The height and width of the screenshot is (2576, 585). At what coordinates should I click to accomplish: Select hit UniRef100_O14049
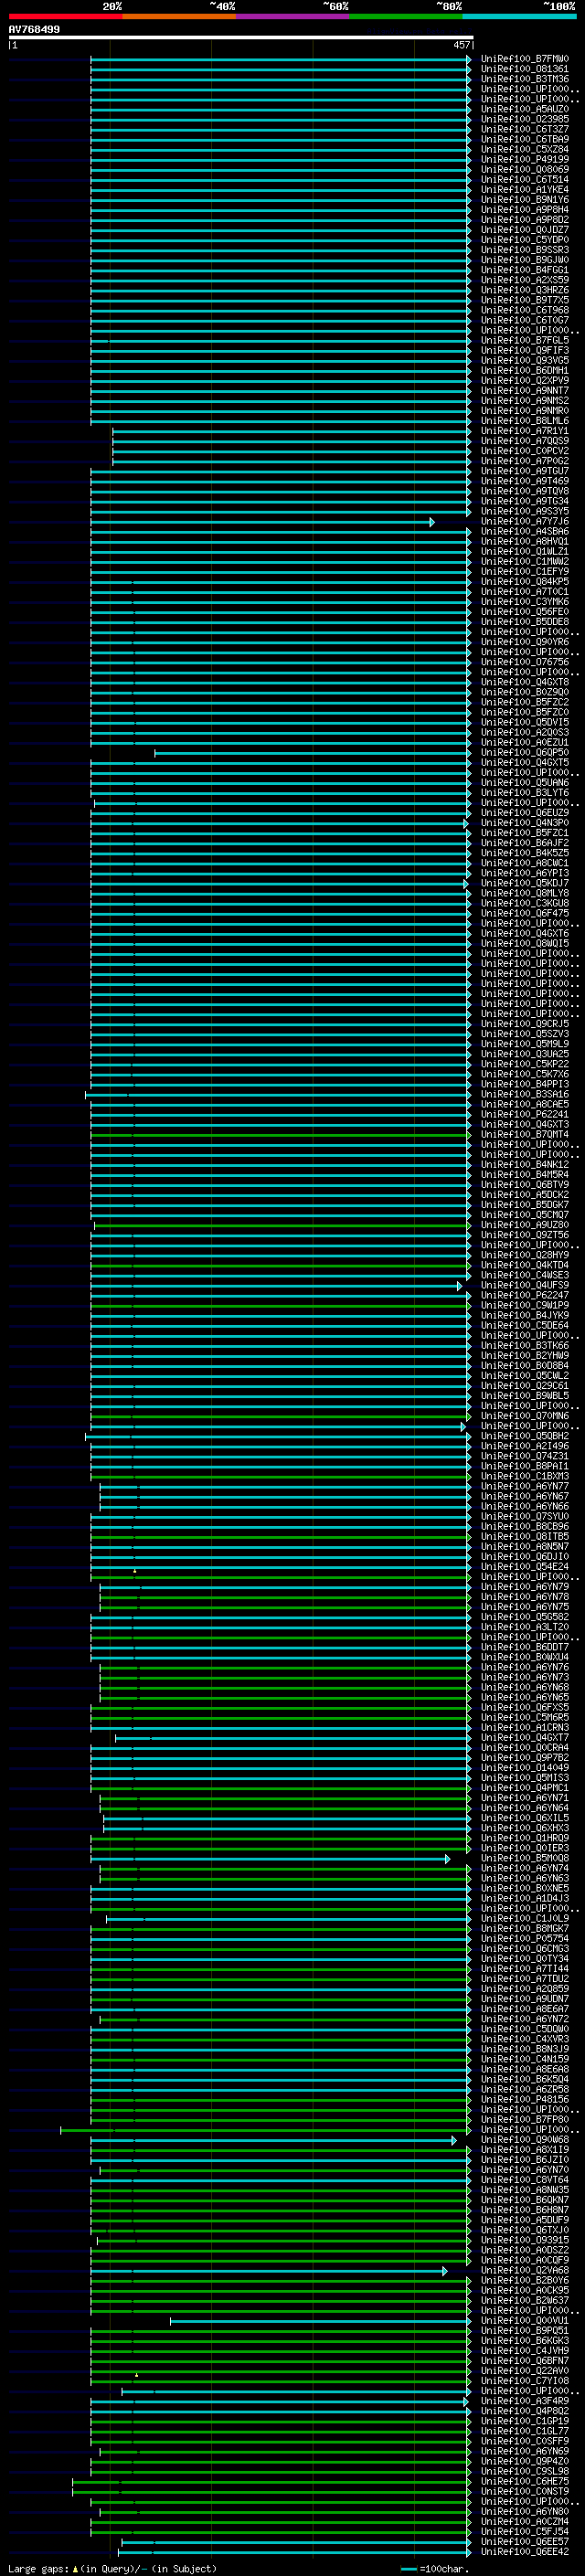coord(525,1767)
